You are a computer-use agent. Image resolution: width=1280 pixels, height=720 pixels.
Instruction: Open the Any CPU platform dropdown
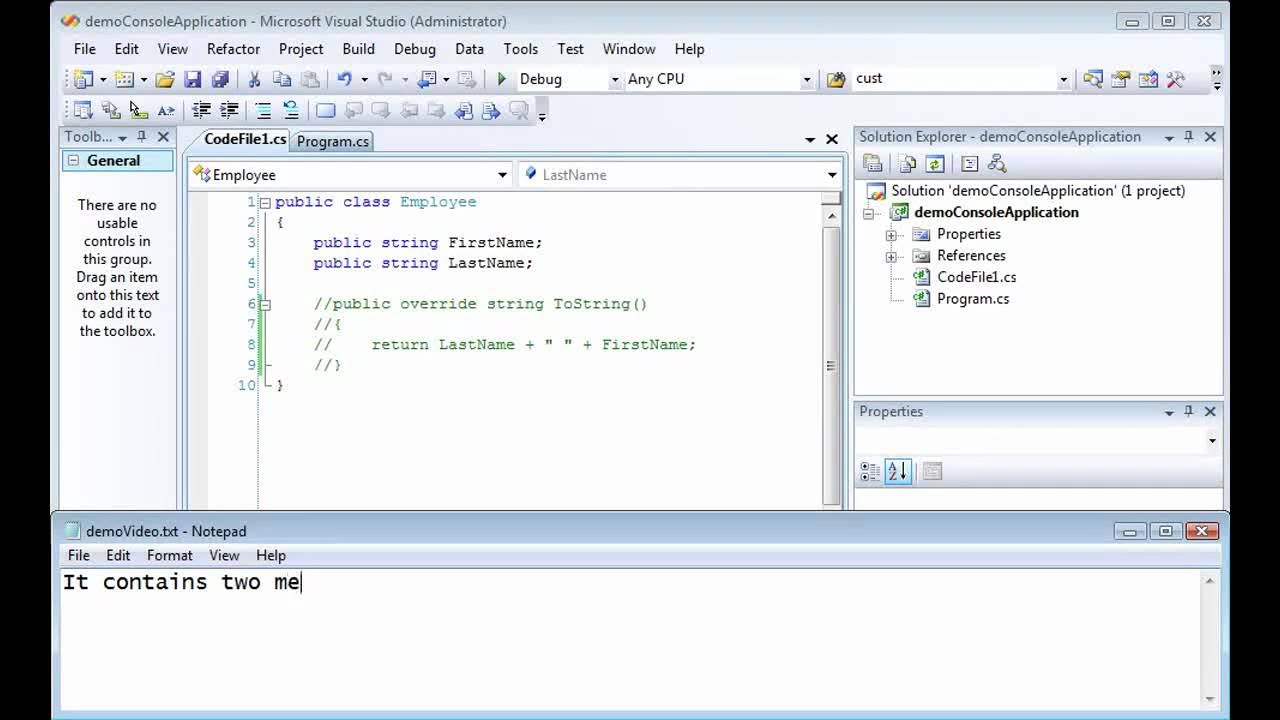pos(807,80)
